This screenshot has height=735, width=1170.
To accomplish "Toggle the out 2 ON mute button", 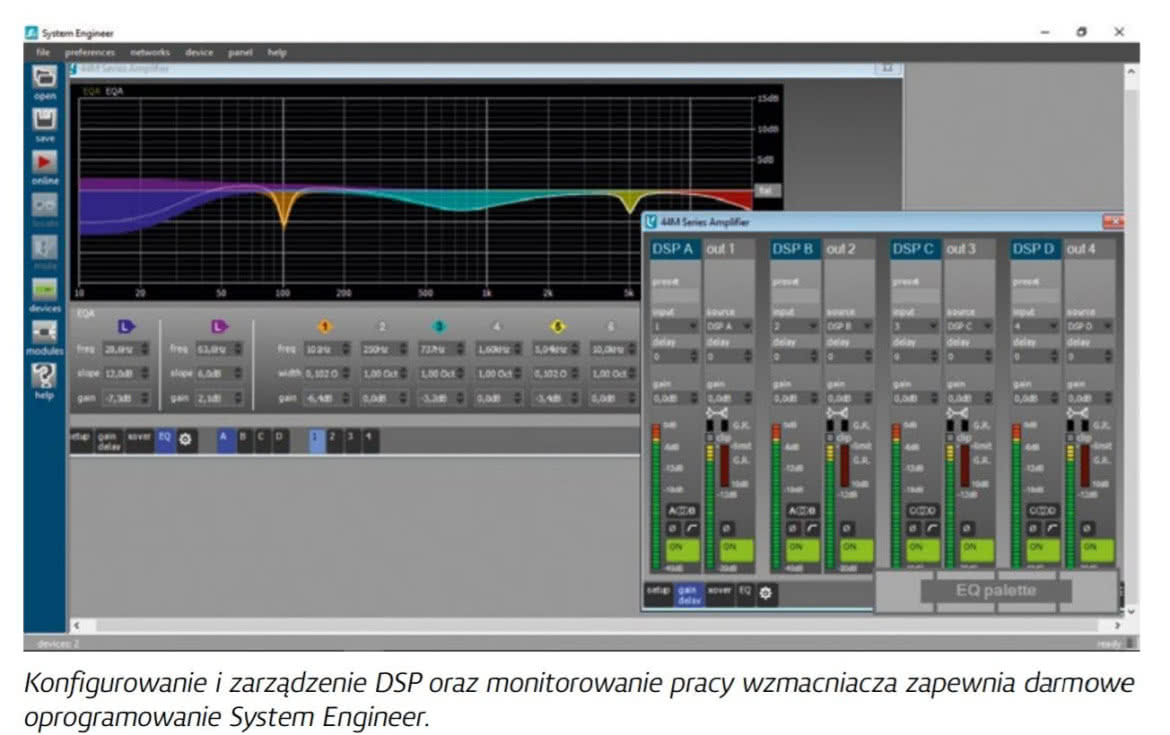I will click(x=856, y=551).
